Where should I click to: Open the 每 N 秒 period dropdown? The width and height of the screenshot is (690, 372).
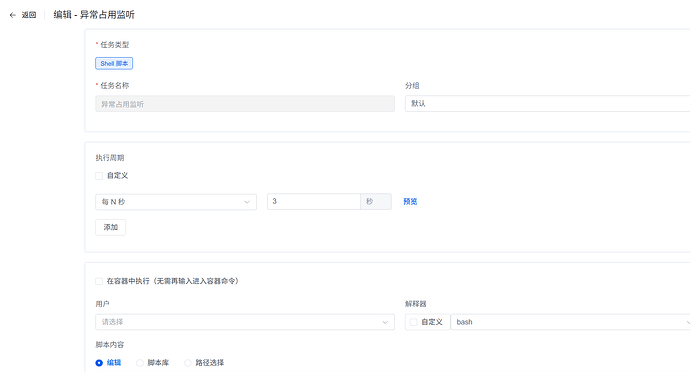pyautogui.click(x=176, y=202)
